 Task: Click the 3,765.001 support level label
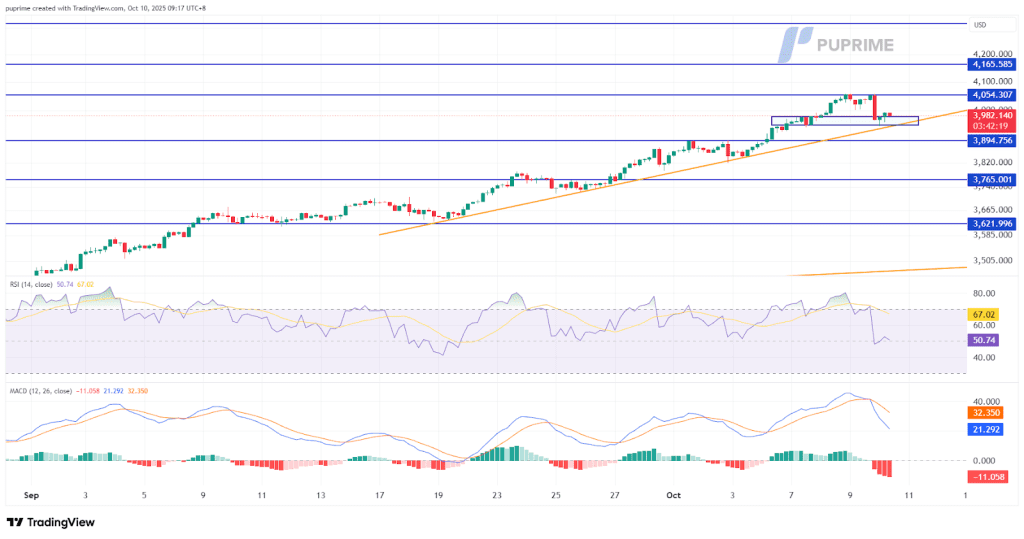tap(991, 180)
